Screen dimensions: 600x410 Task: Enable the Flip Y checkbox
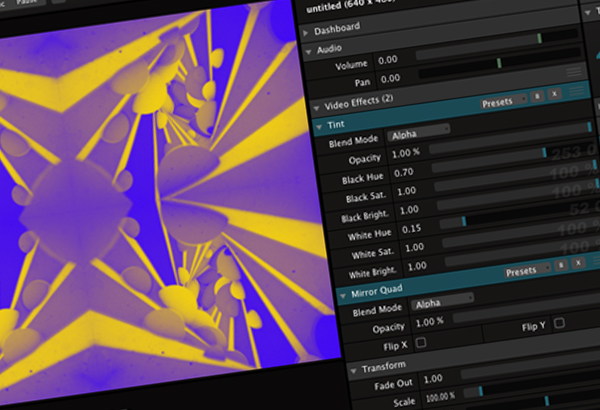point(559,323)
